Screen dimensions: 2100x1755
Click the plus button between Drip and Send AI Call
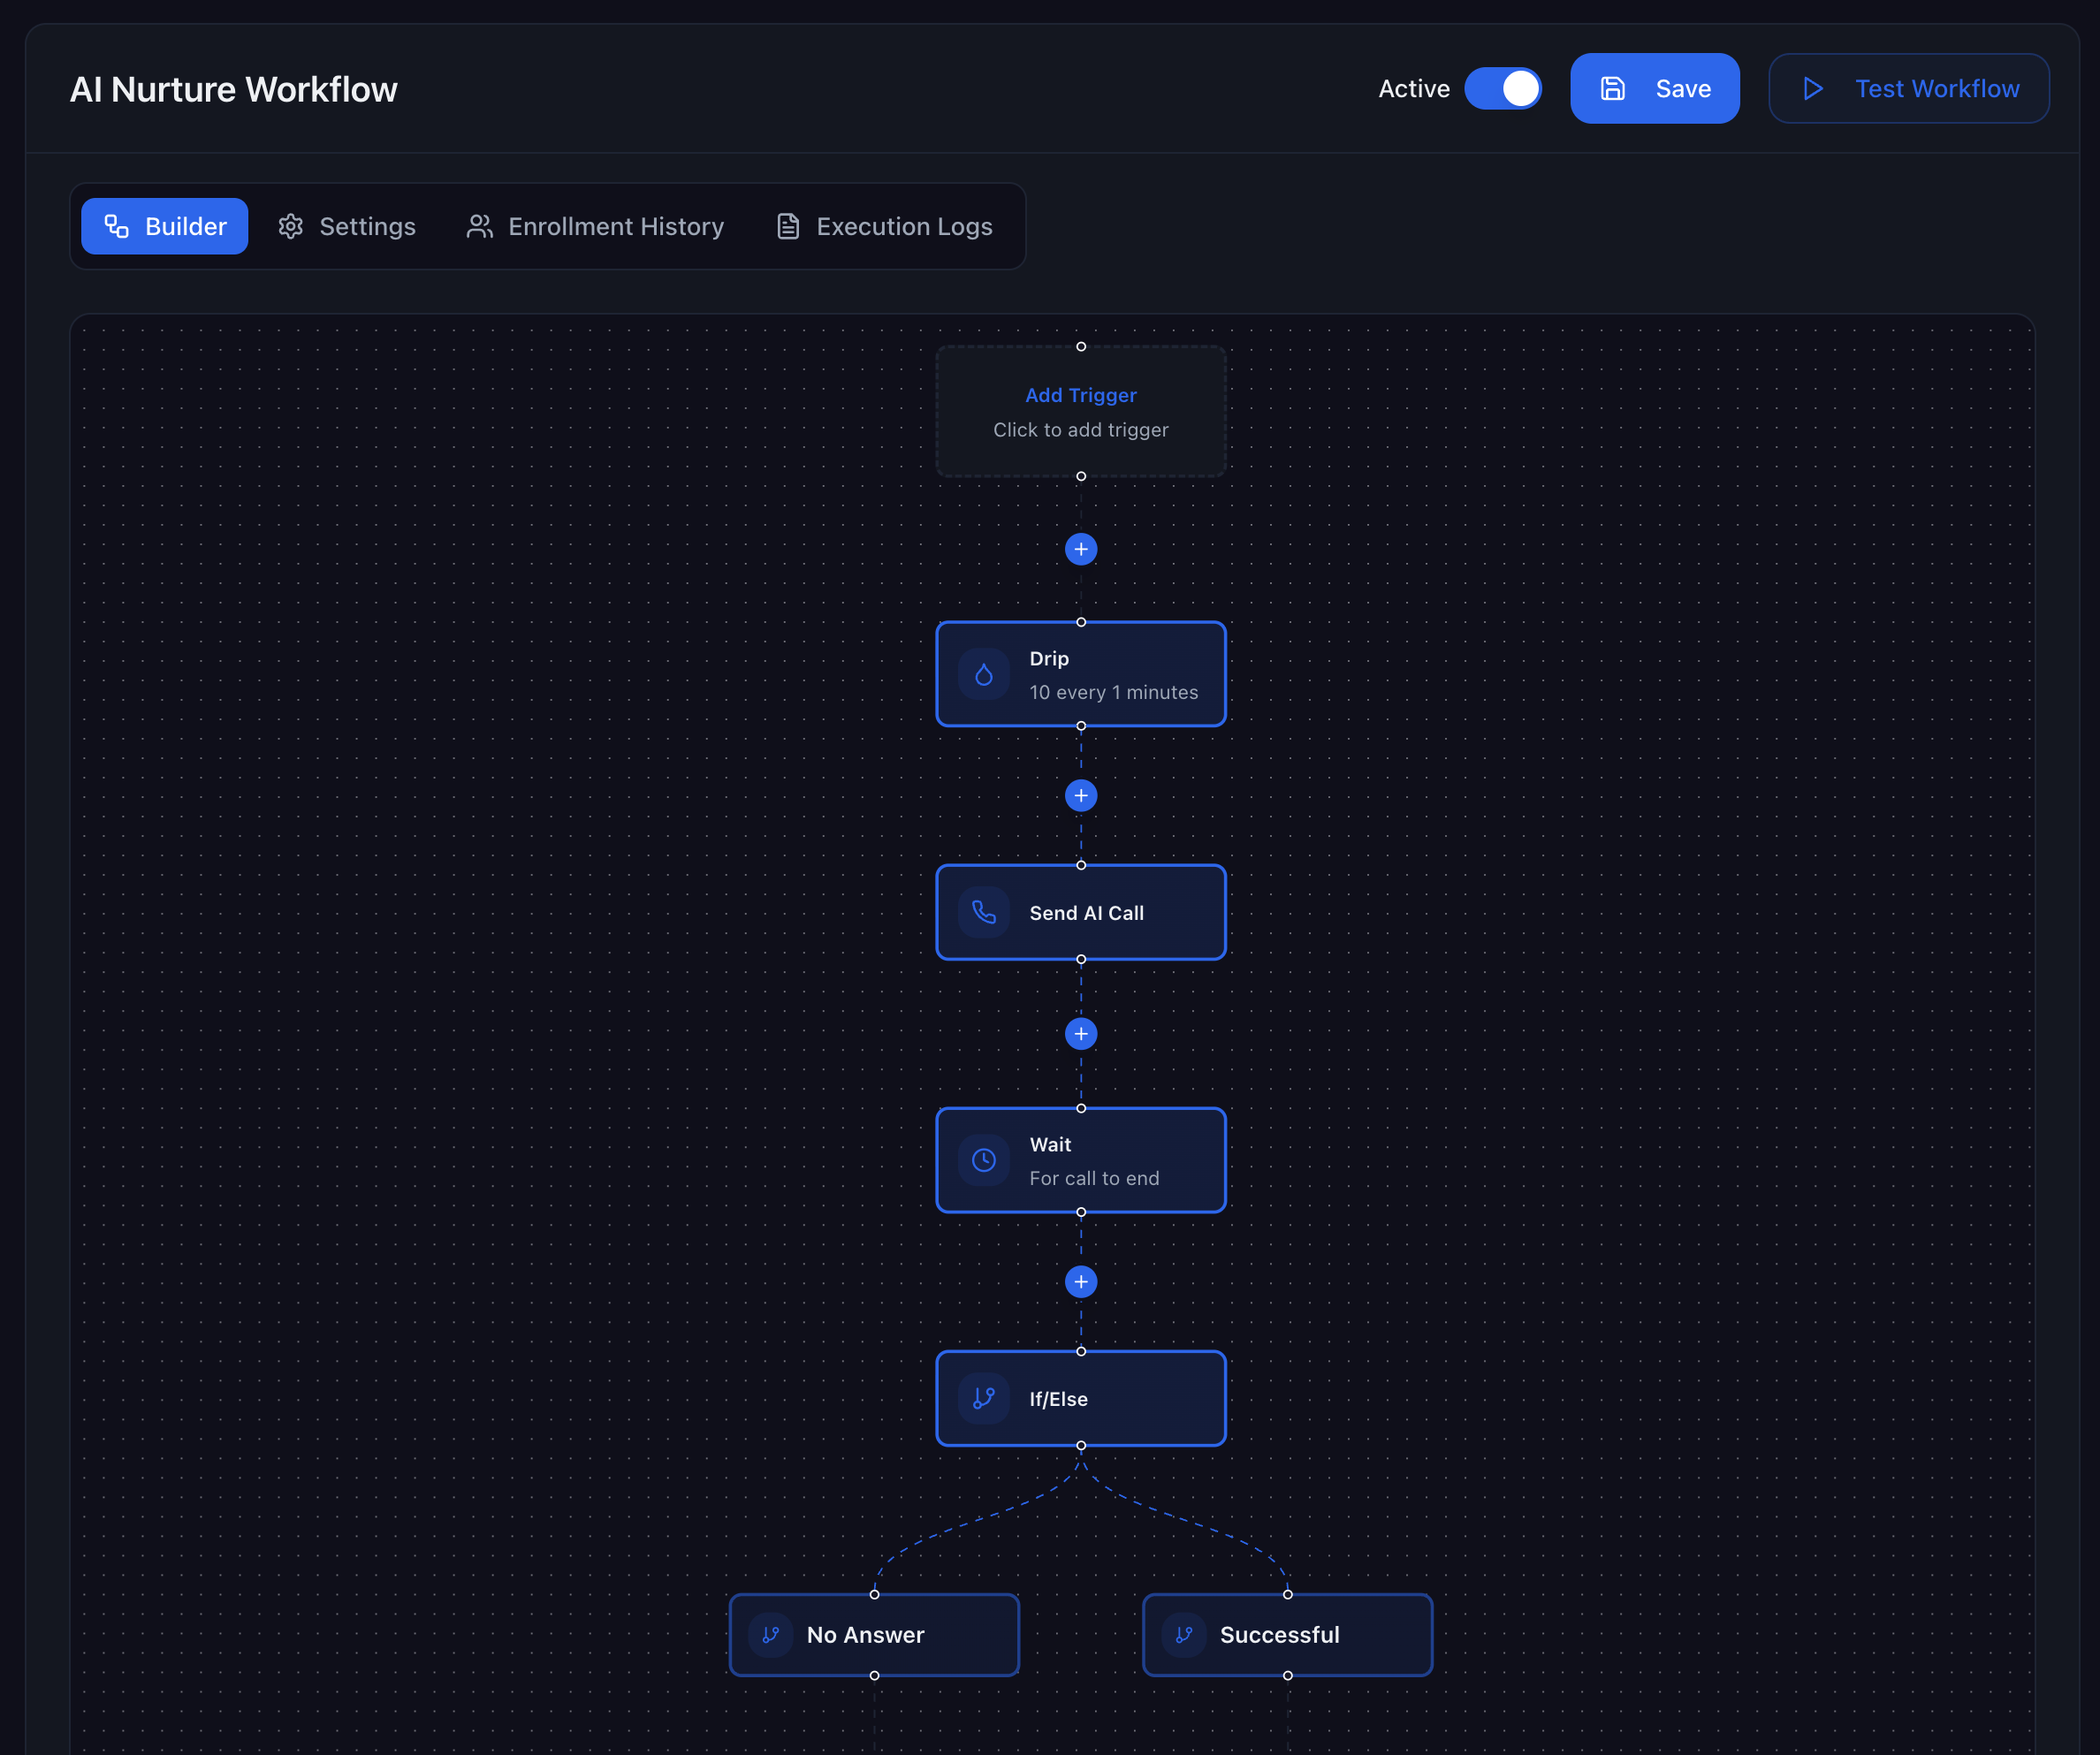[1081, 795]
